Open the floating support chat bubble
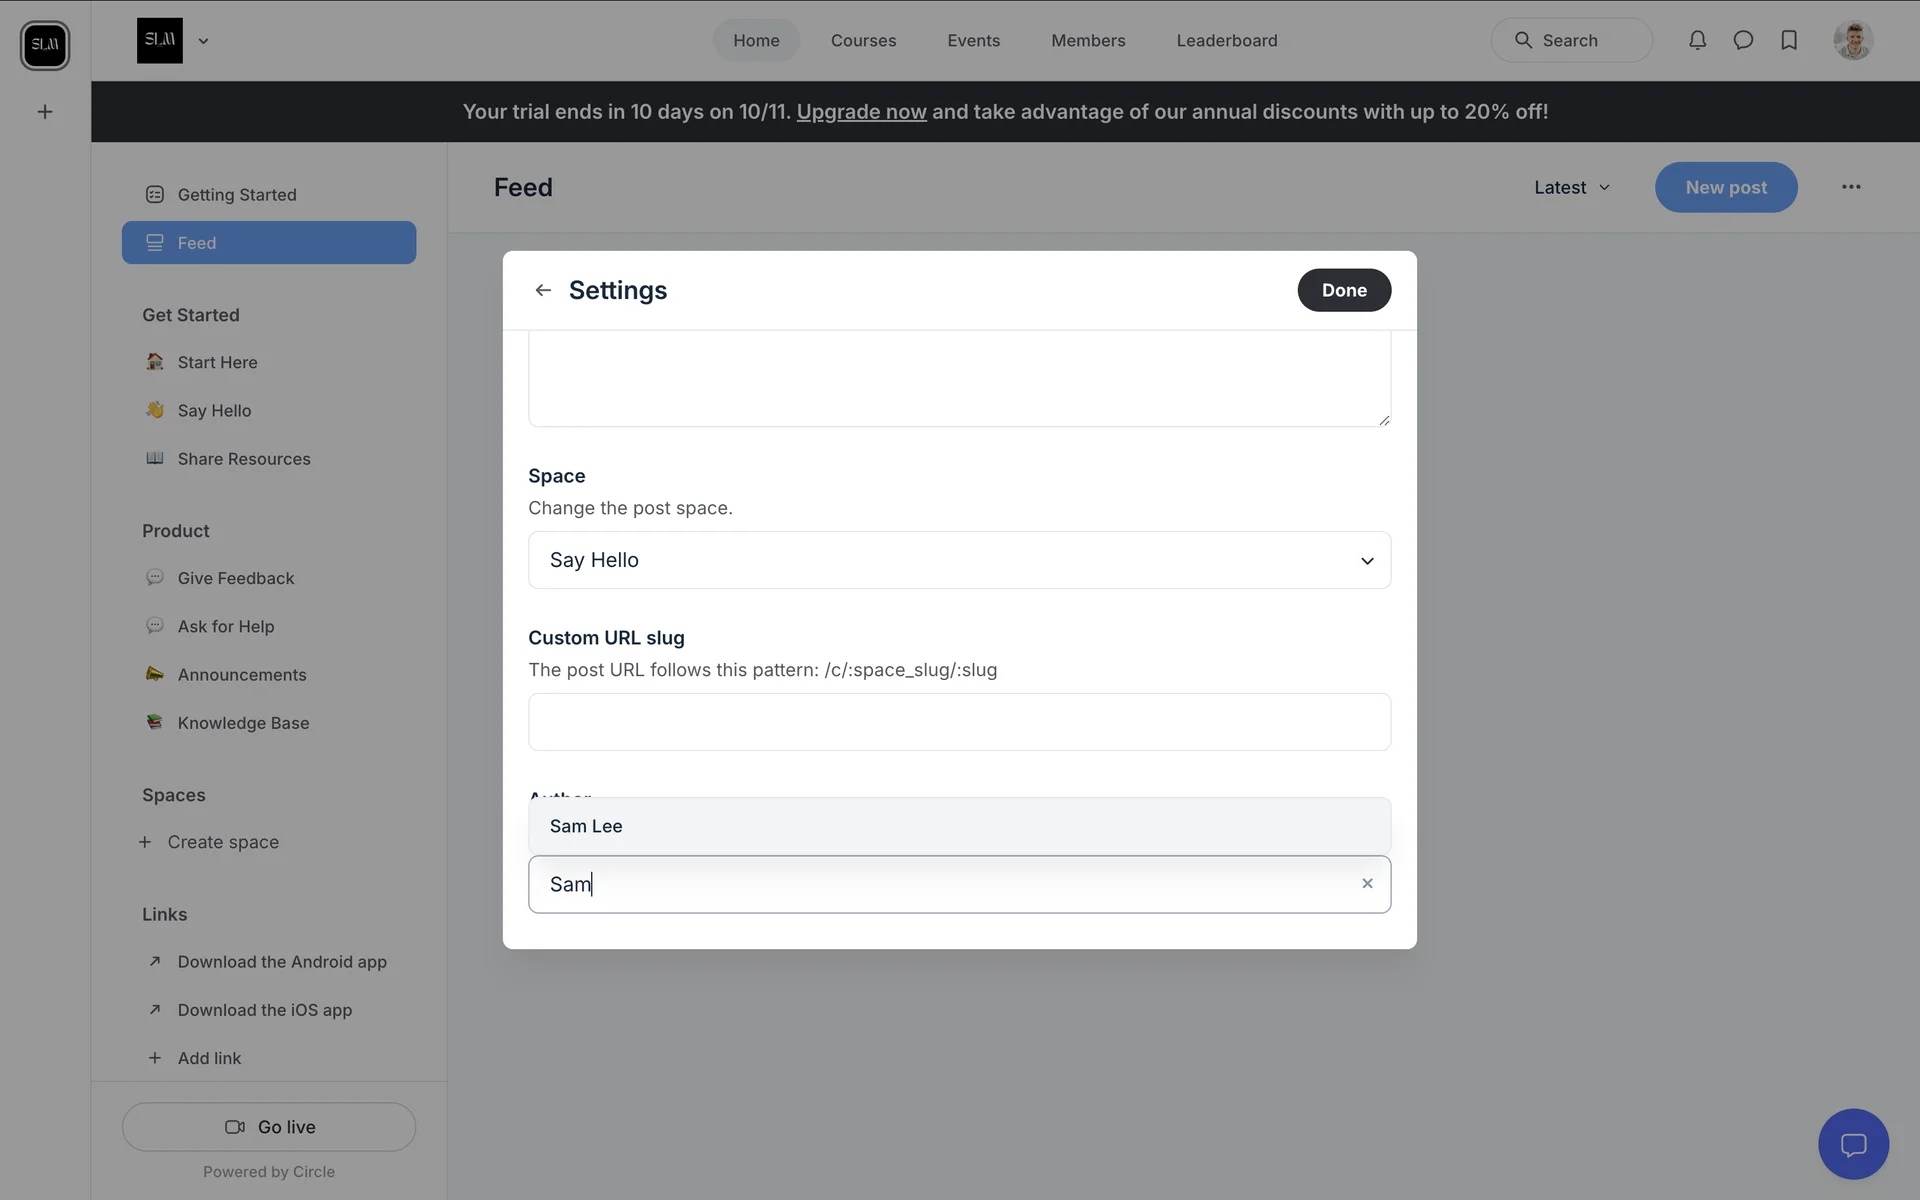Image resolution: width=1920 pixels, height=1200 pixels. click(x=1853, y=1144)
